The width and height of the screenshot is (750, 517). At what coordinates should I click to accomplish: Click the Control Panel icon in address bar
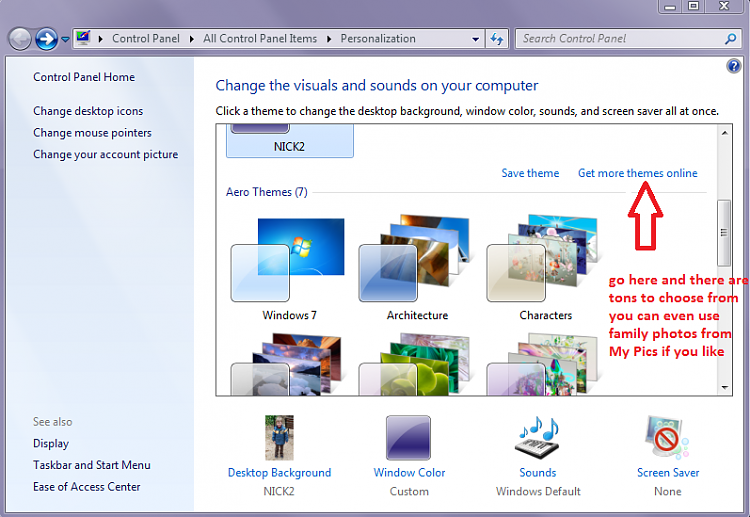click(83, 38)
